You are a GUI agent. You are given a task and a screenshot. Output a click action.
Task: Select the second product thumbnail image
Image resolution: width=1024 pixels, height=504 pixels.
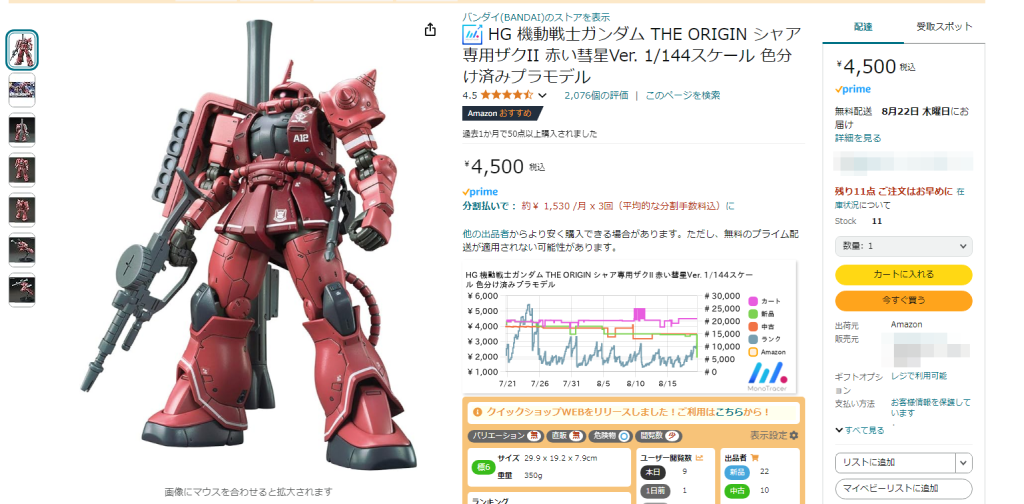(22, 90)
